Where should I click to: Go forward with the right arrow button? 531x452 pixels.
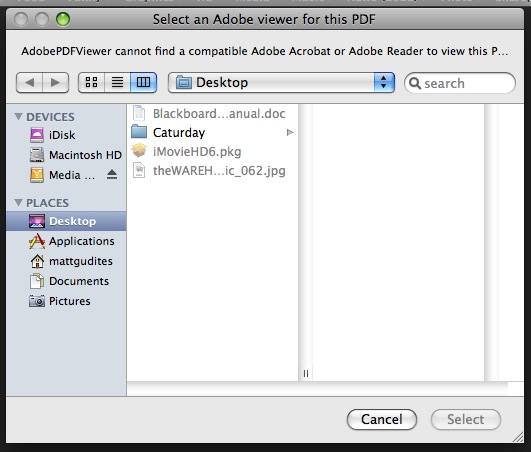tap(56, 82)
